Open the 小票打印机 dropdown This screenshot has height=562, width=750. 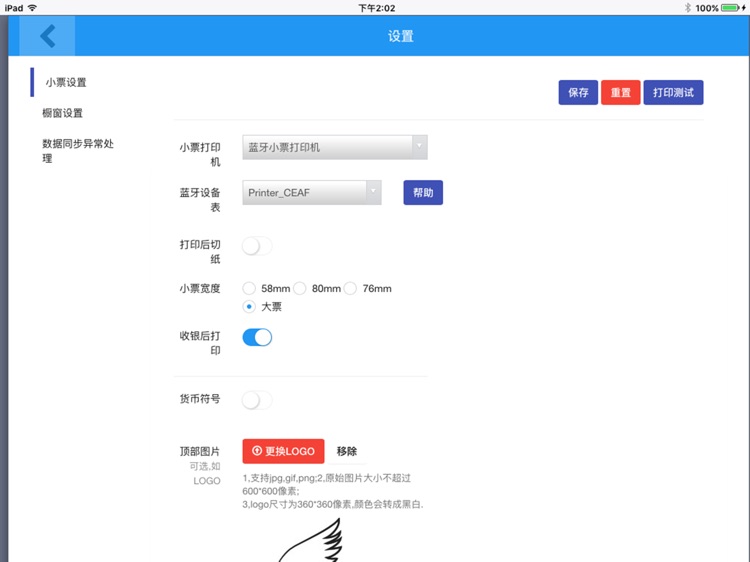[335, 147]
